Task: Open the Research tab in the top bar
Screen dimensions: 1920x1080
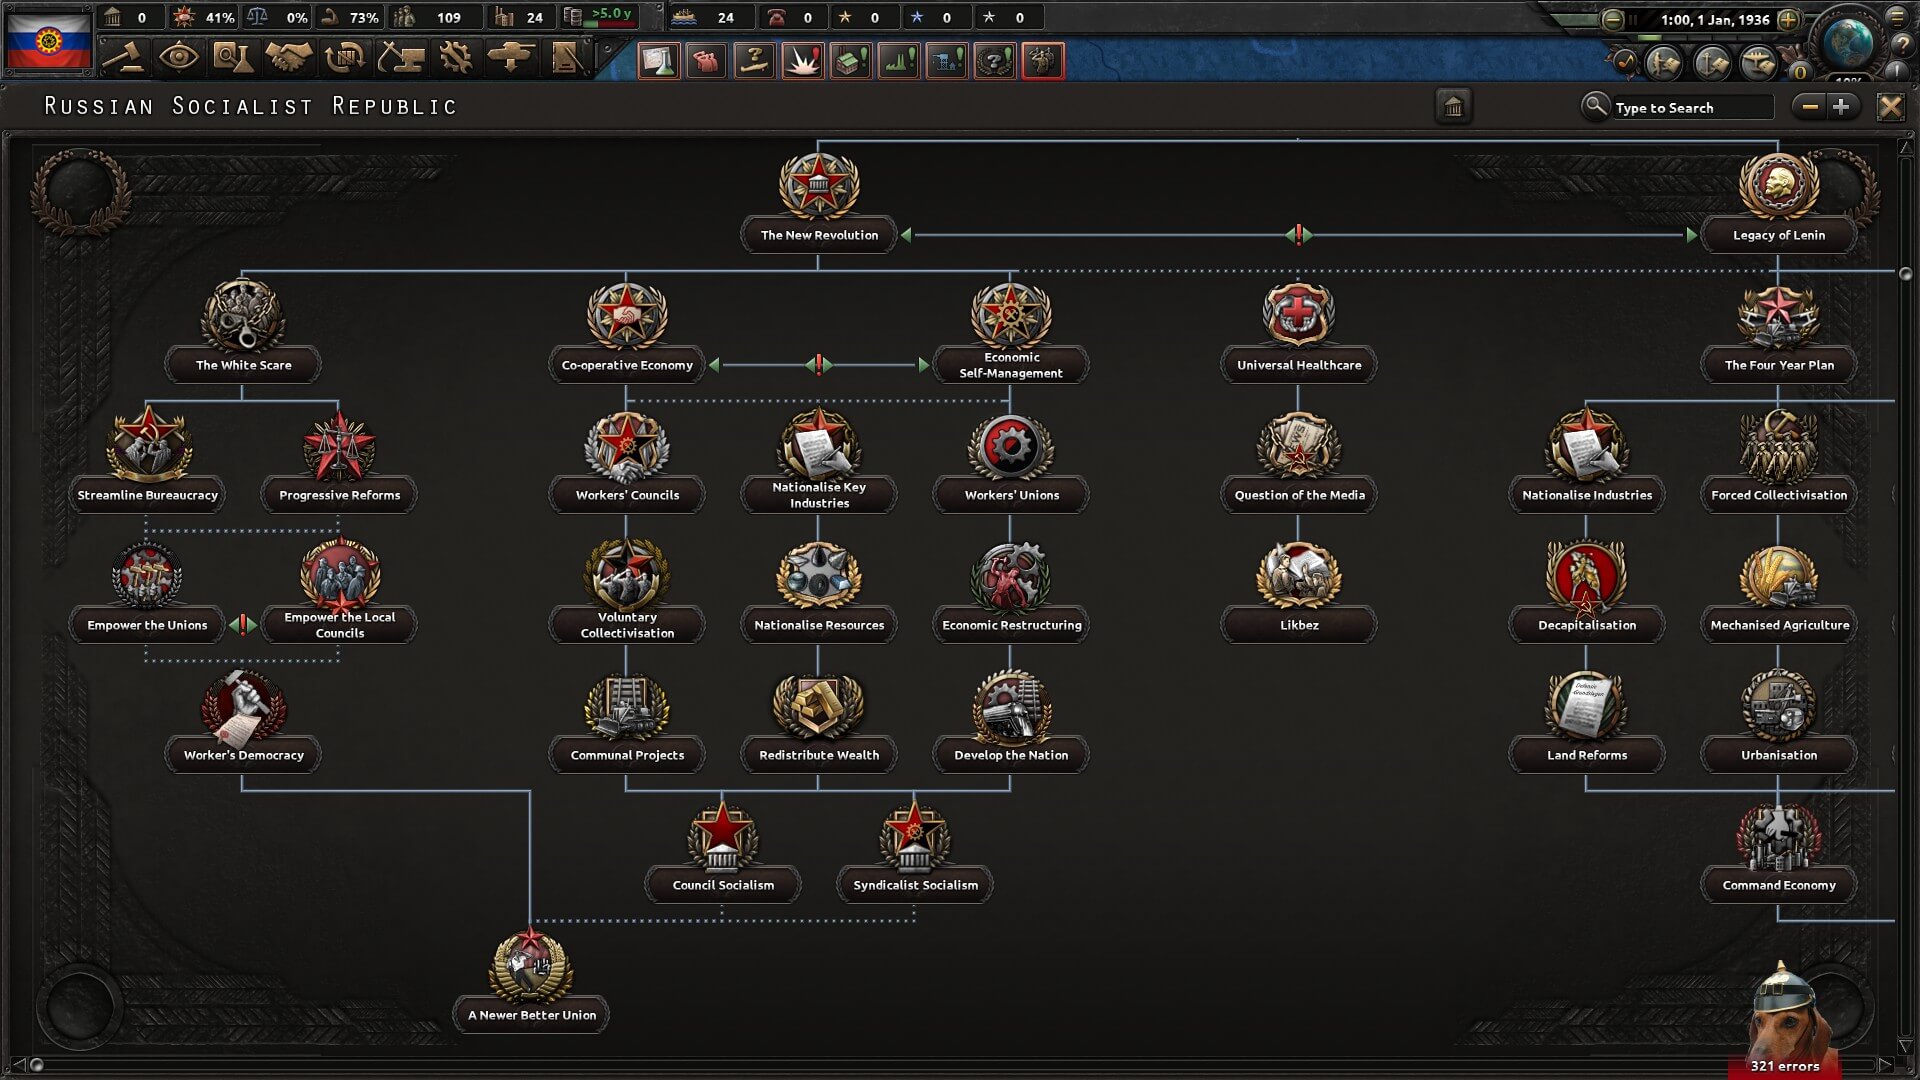Action: point(232,58)
